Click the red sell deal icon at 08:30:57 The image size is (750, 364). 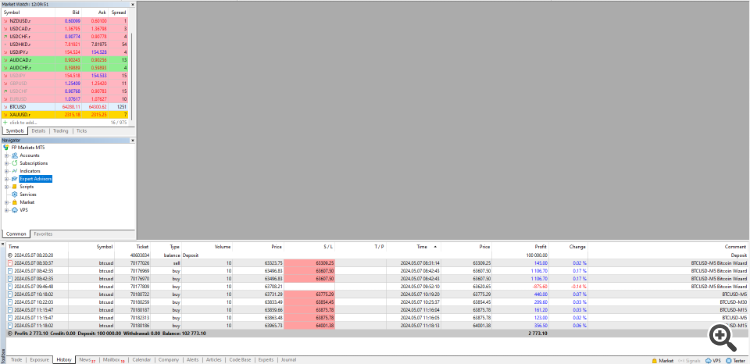tap(10, 263)
